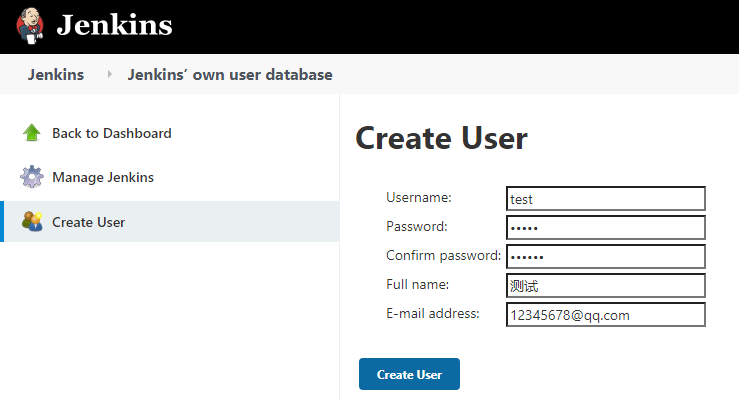Select Create User in sidebar
Viewport: 739px width, 400px height.
(x=88, y=222)
